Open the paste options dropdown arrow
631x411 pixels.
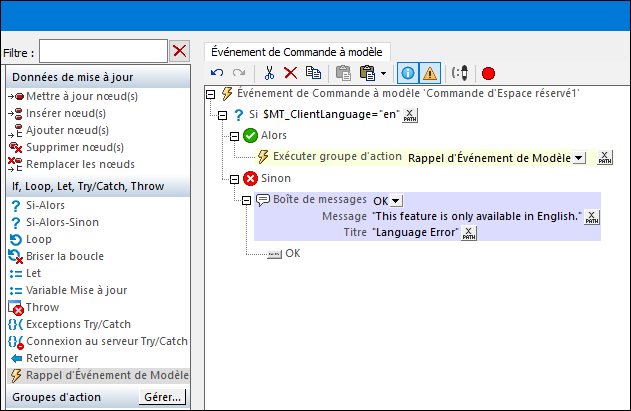(384, 73)
